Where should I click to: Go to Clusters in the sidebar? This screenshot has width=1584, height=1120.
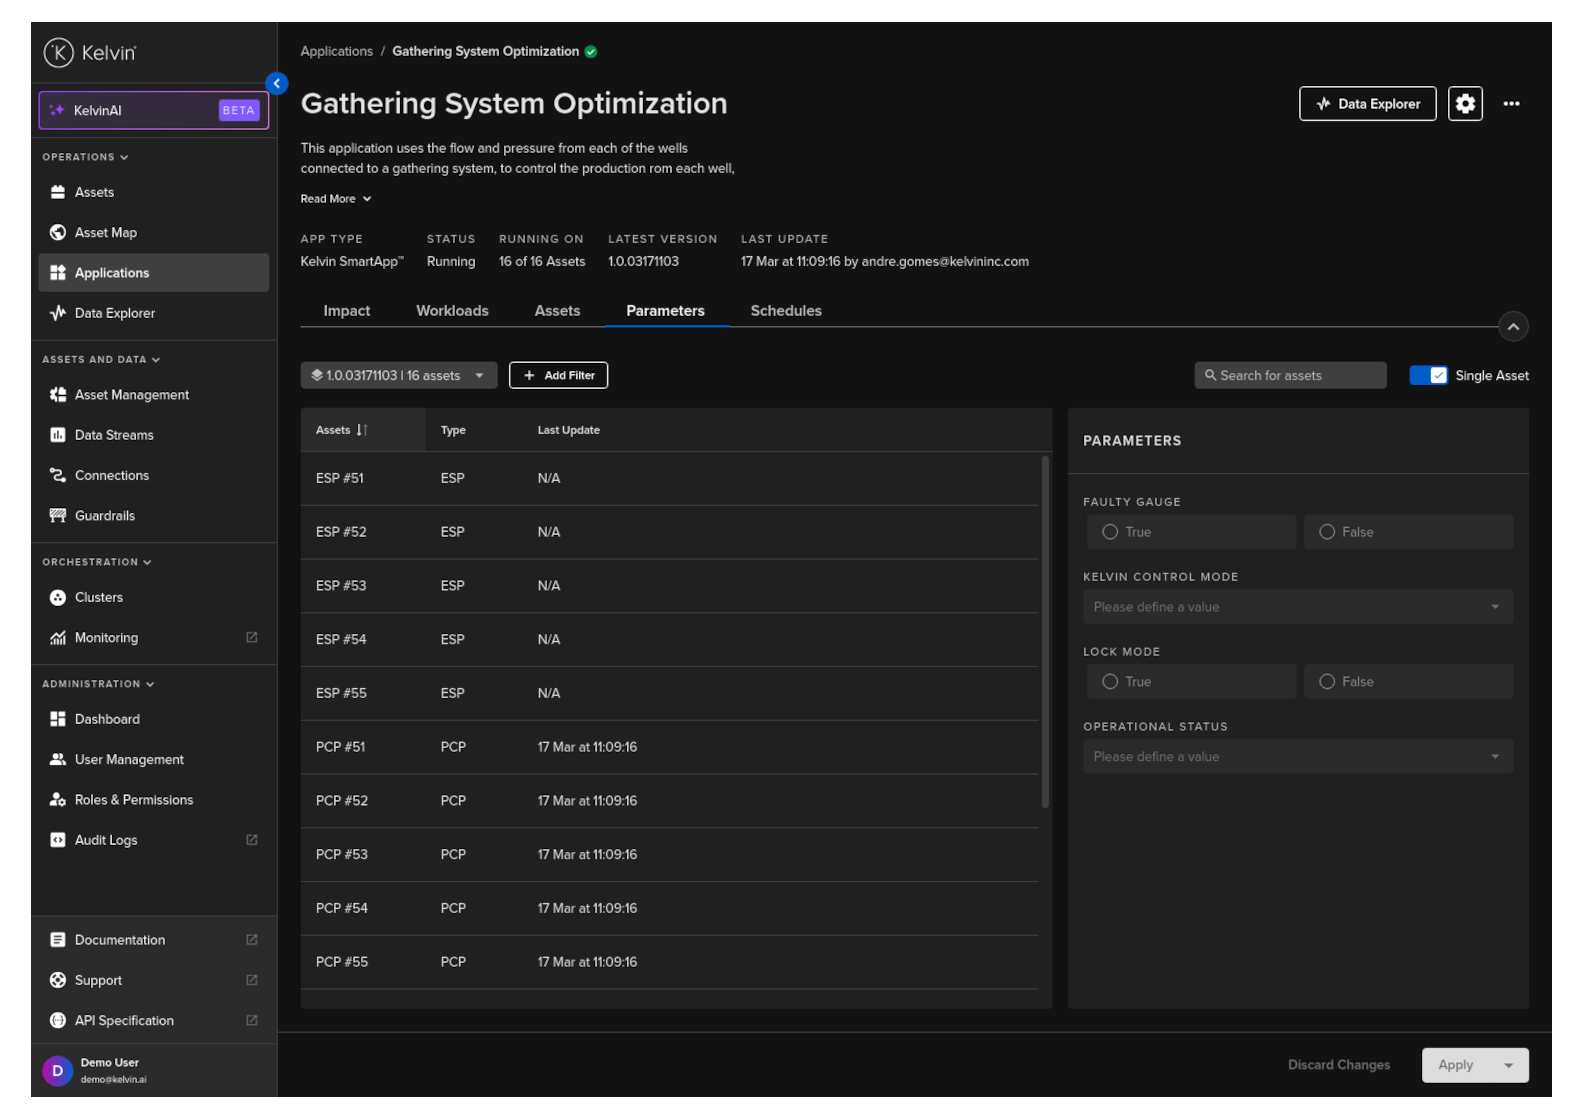98,598
